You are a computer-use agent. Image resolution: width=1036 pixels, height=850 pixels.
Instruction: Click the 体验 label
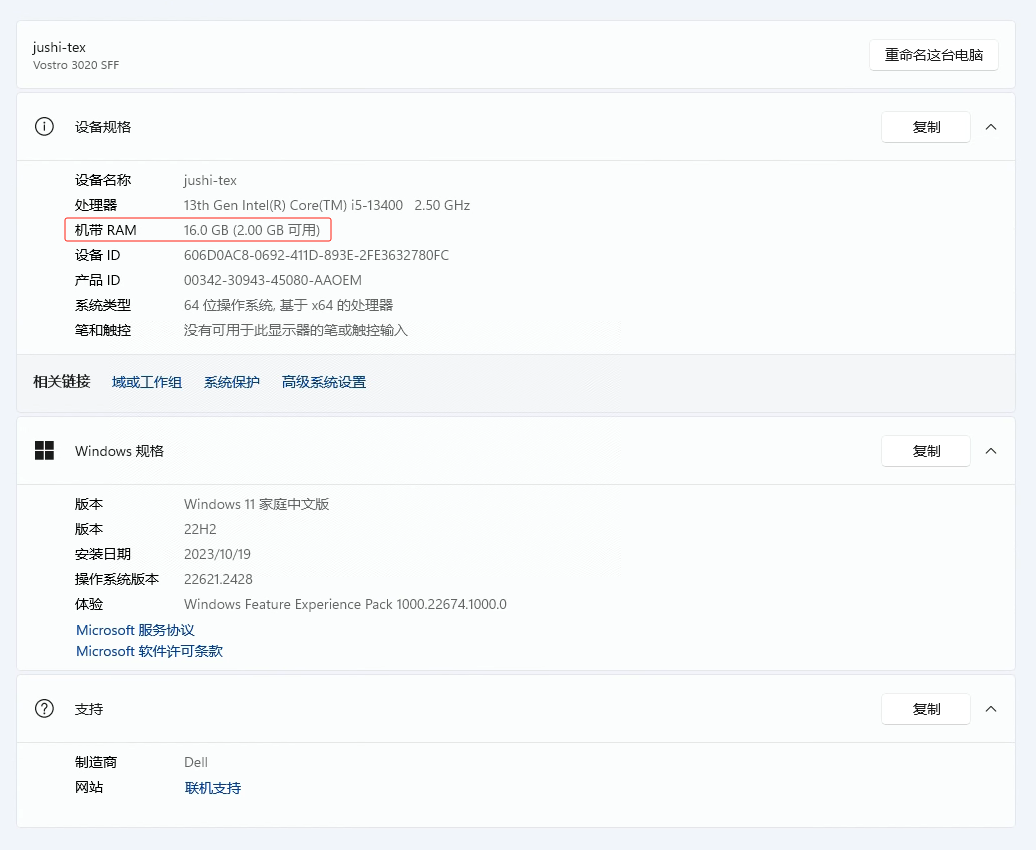coord(89,604)
